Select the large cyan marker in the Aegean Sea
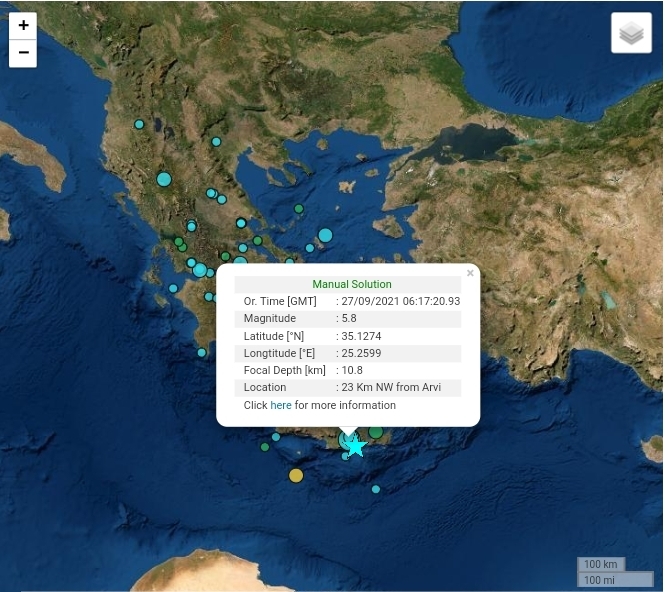 tap(325, 236)
